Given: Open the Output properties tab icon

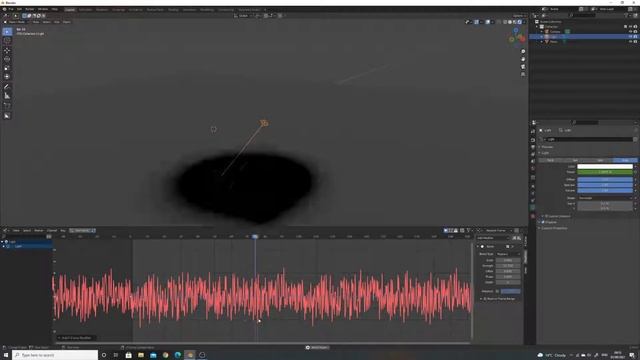Looking at the screenshot, I should pyautogui.click(x=533, y=147).
